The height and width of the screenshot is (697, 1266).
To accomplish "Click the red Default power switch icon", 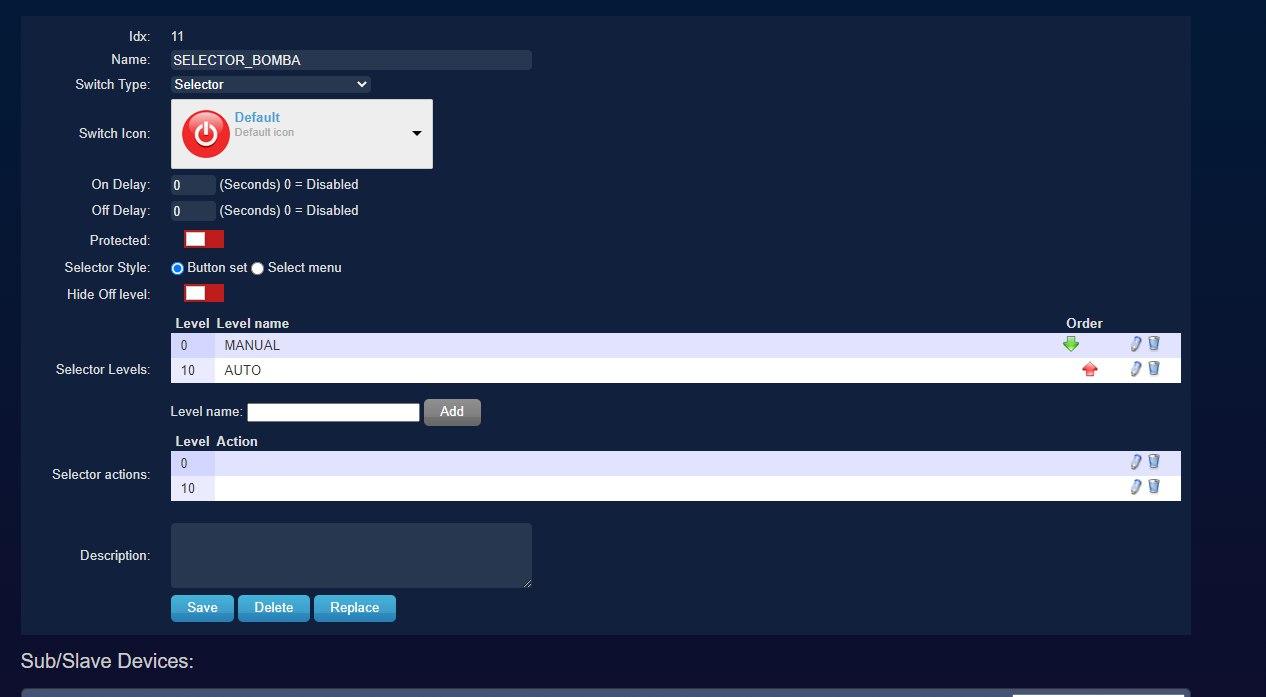I will pyautogui.click(x=204, y=133).
